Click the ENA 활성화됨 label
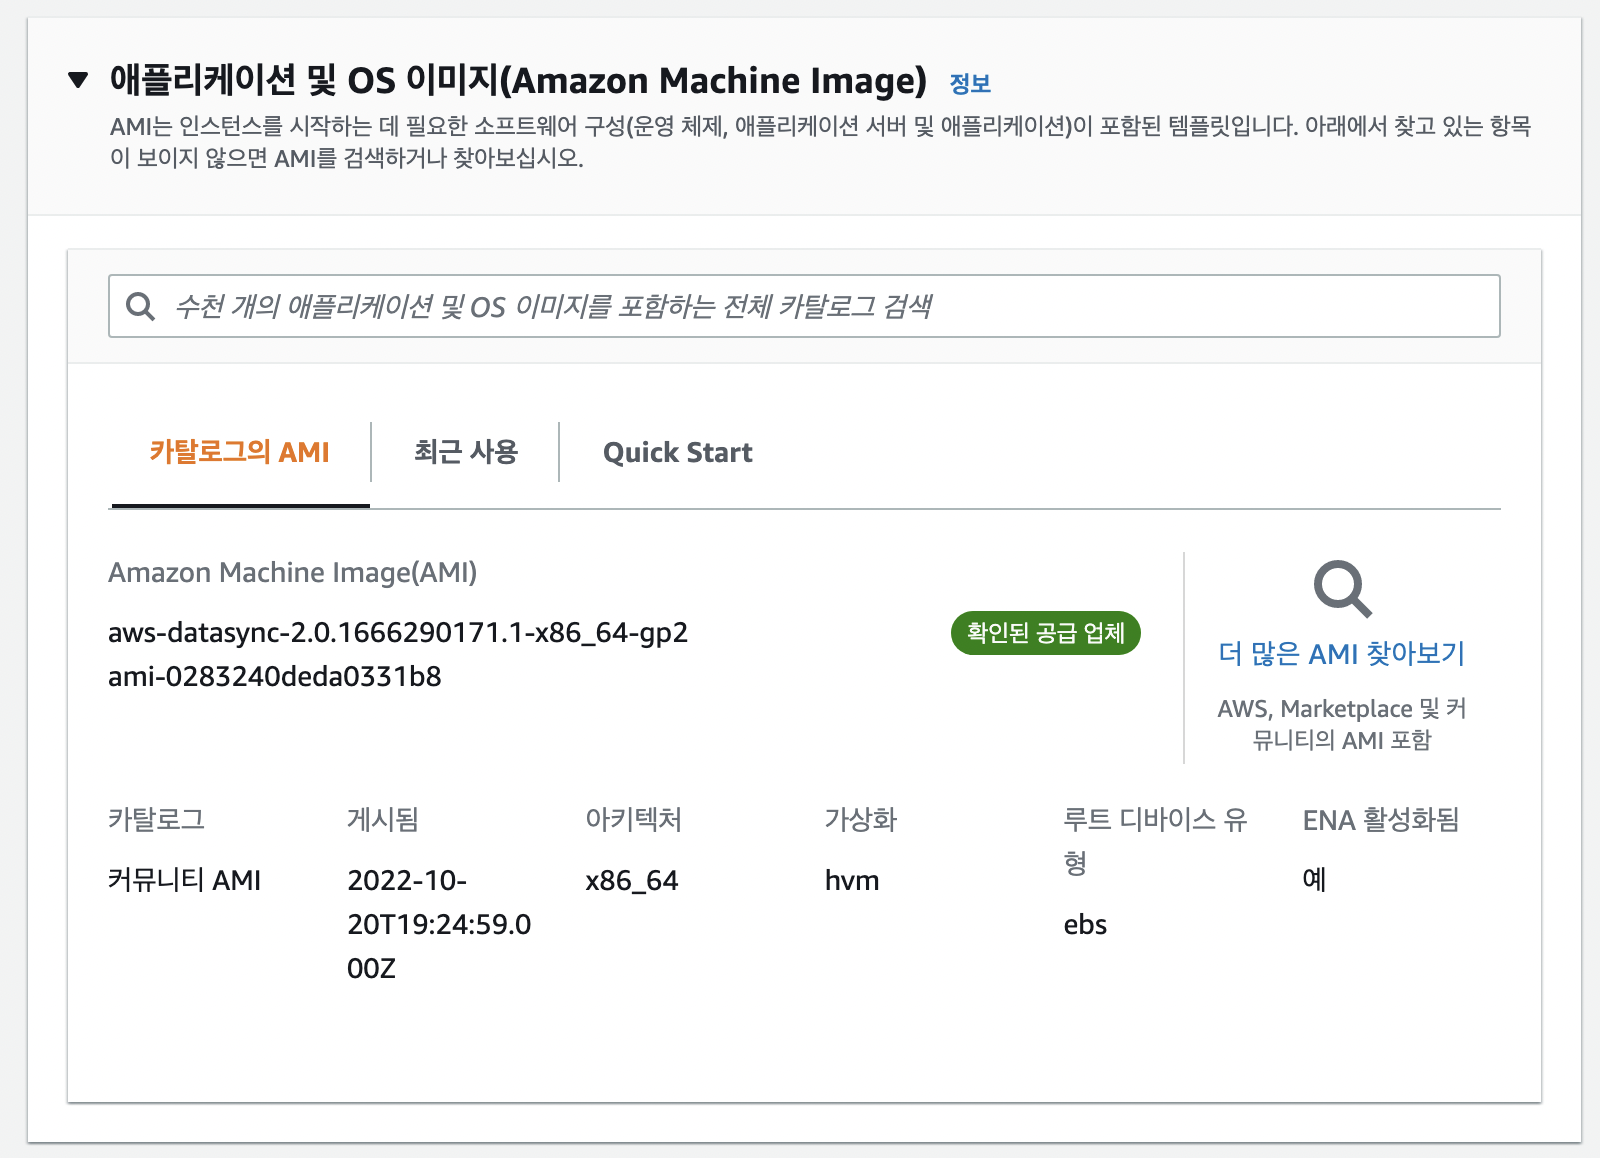The height and width of the screenshot is (1158, 1600). pyautogui.click(x=1381, y=820)
